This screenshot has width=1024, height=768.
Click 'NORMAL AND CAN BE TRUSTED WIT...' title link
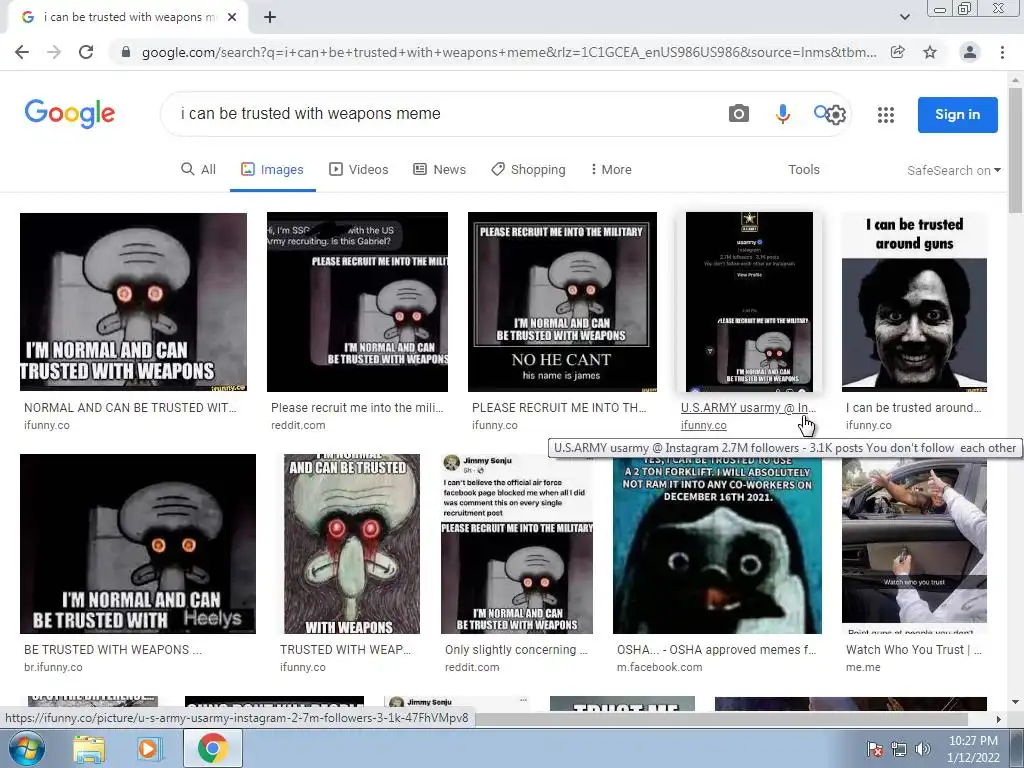(130, 408)
